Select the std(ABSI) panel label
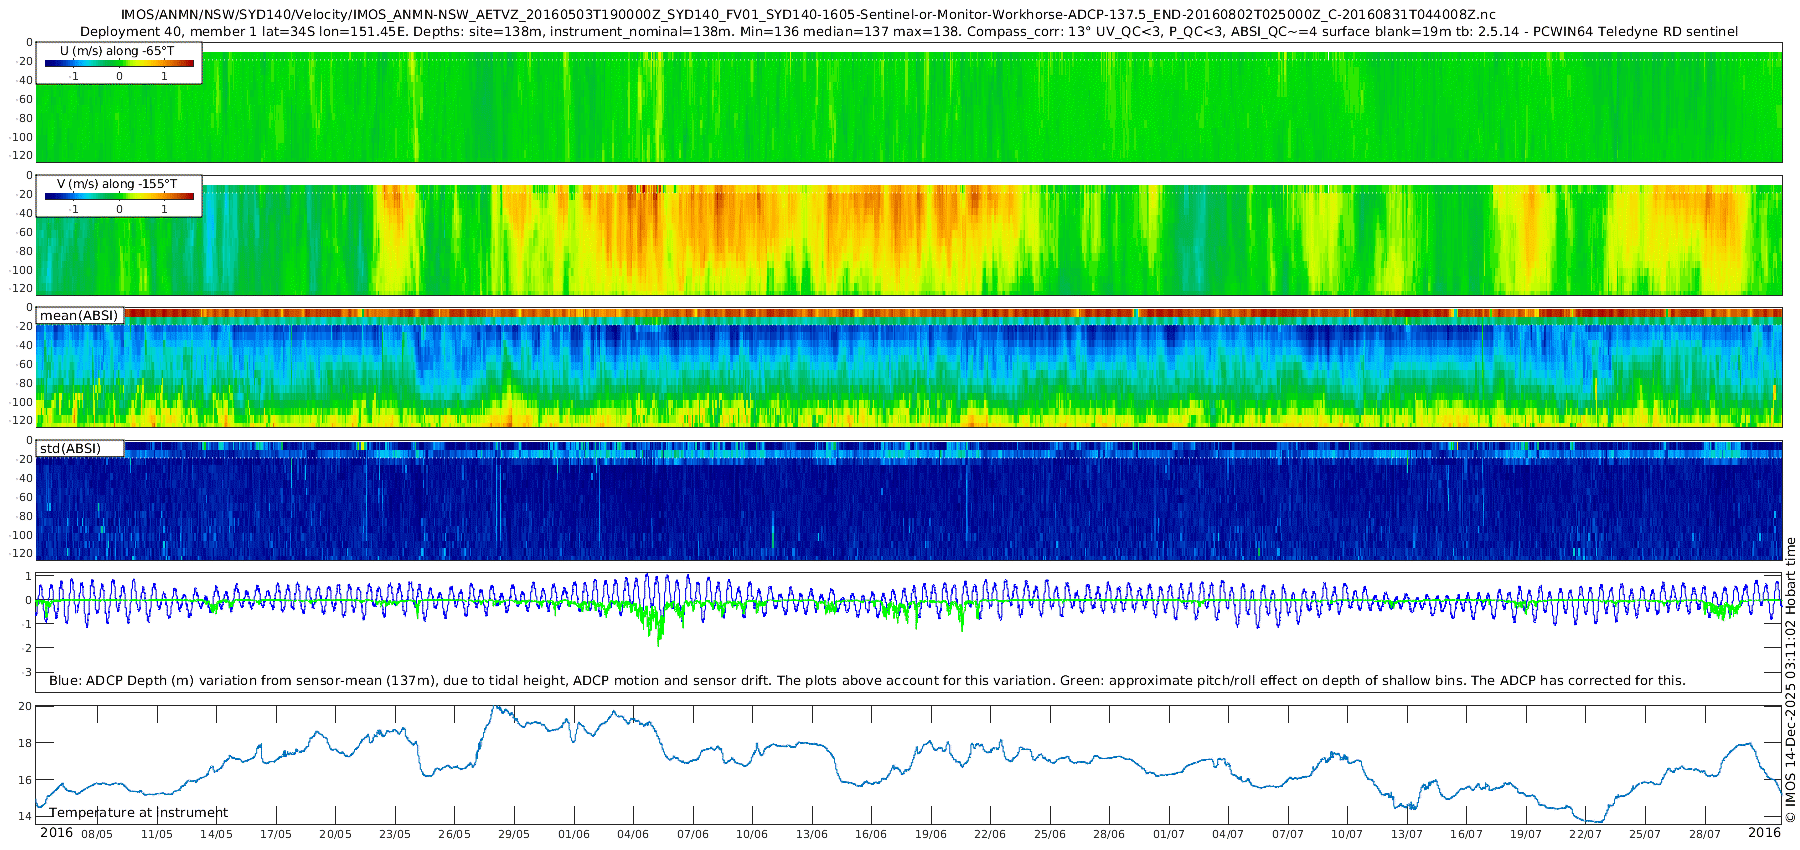The height and width of the screenshot is (850, 1800). (x=70, y=448)
